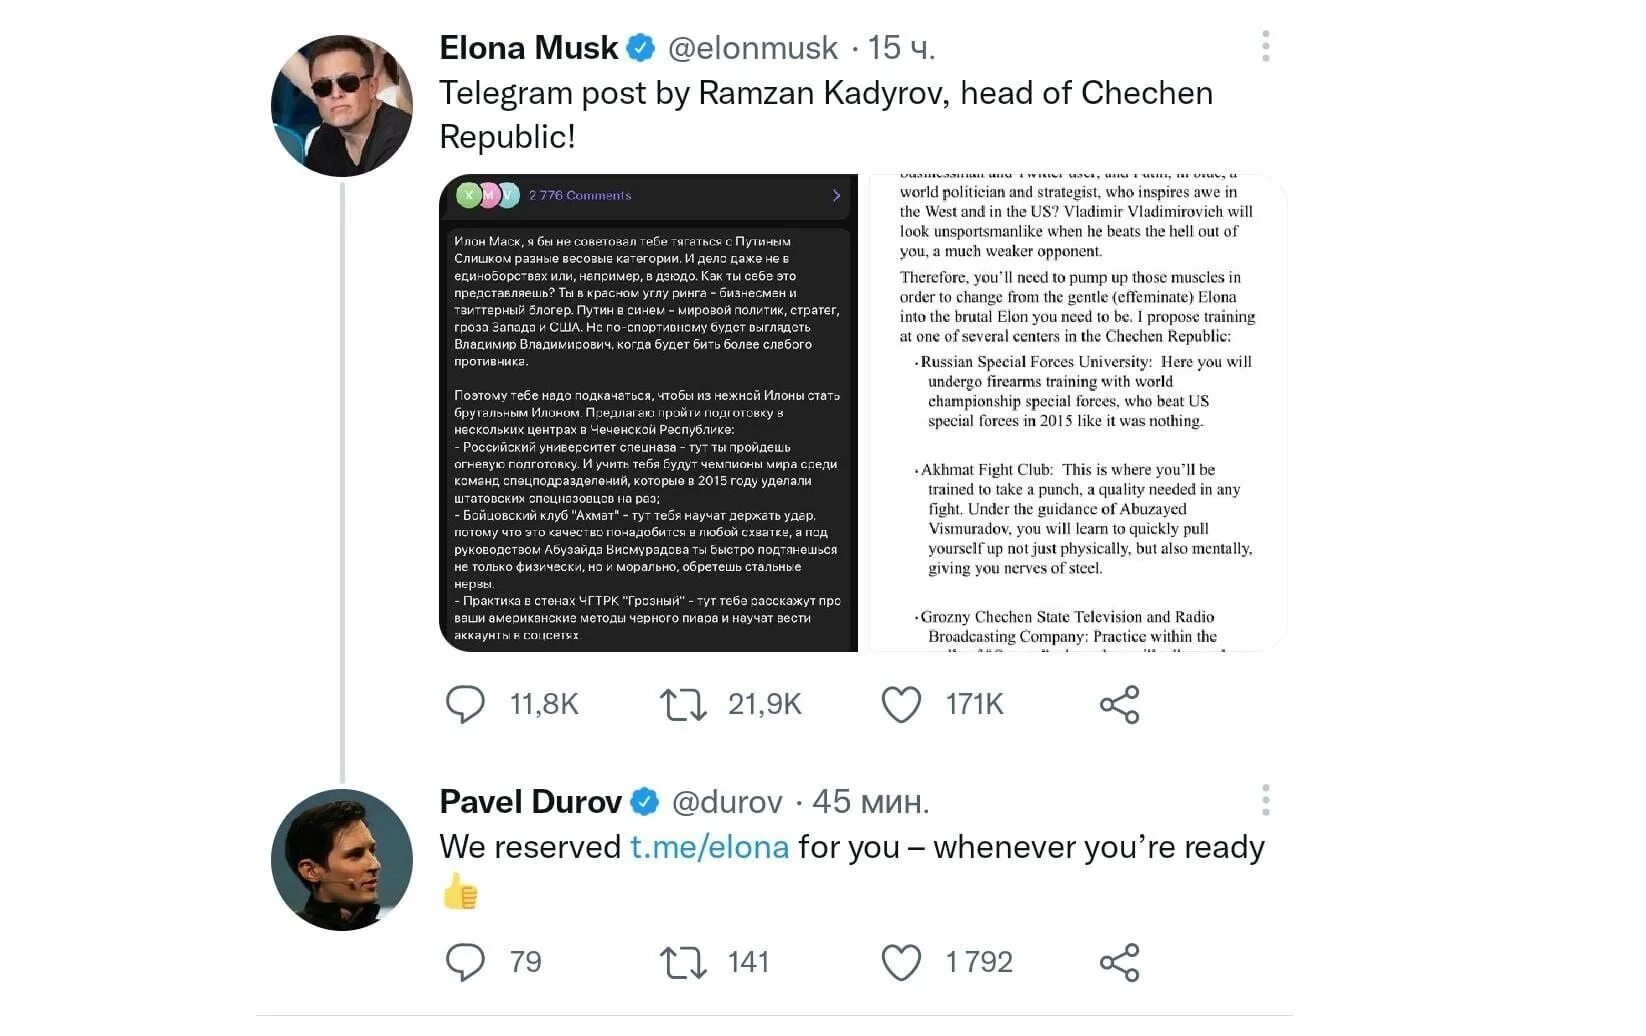This screenshot has height=1036, width=1646.
Task: Expand the 2 776 Comments chevron arrow
Action: 836,195
